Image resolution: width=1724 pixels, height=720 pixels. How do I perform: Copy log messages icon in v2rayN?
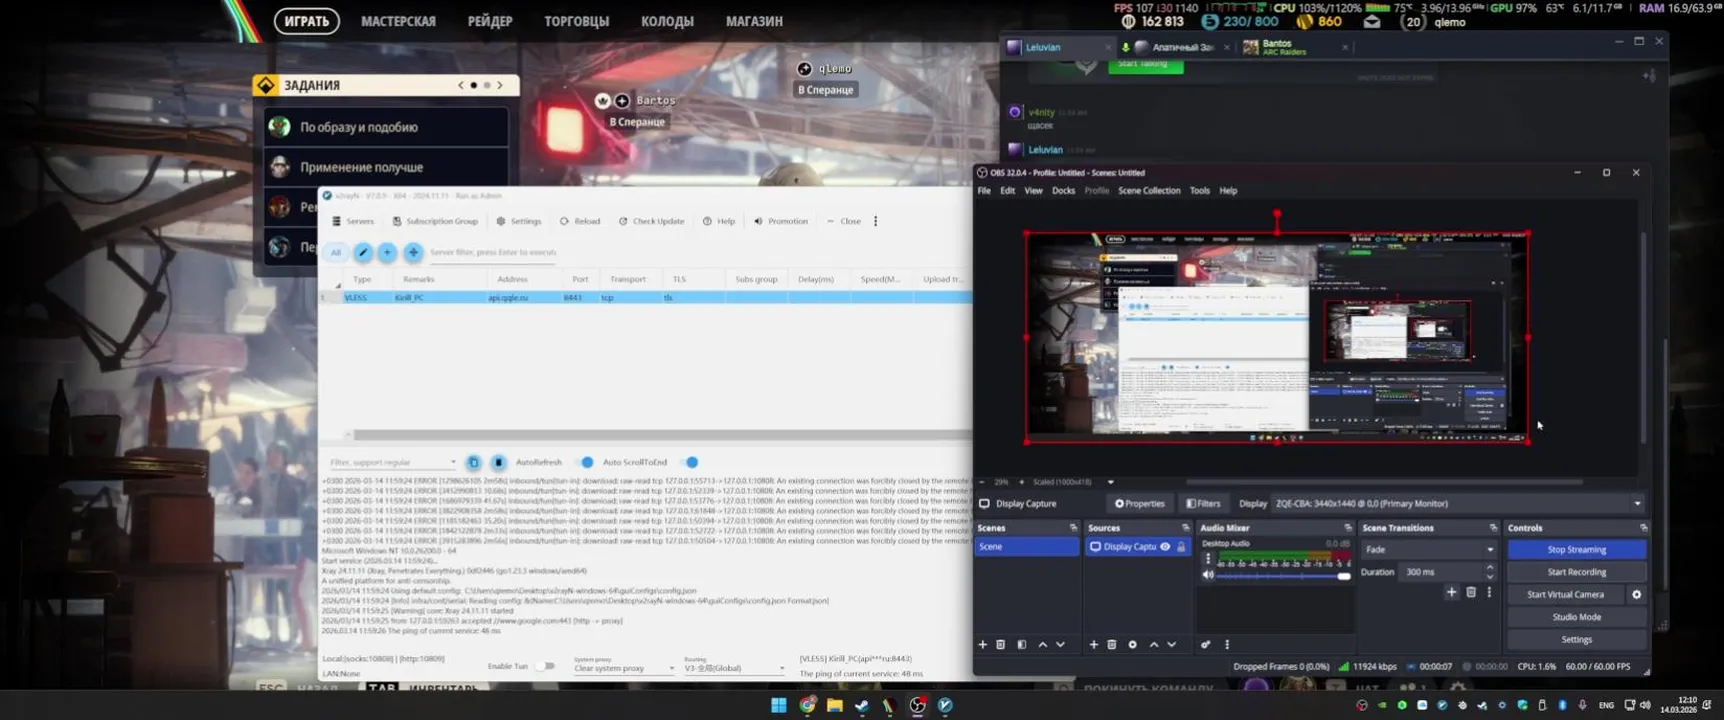click(474, 462)
